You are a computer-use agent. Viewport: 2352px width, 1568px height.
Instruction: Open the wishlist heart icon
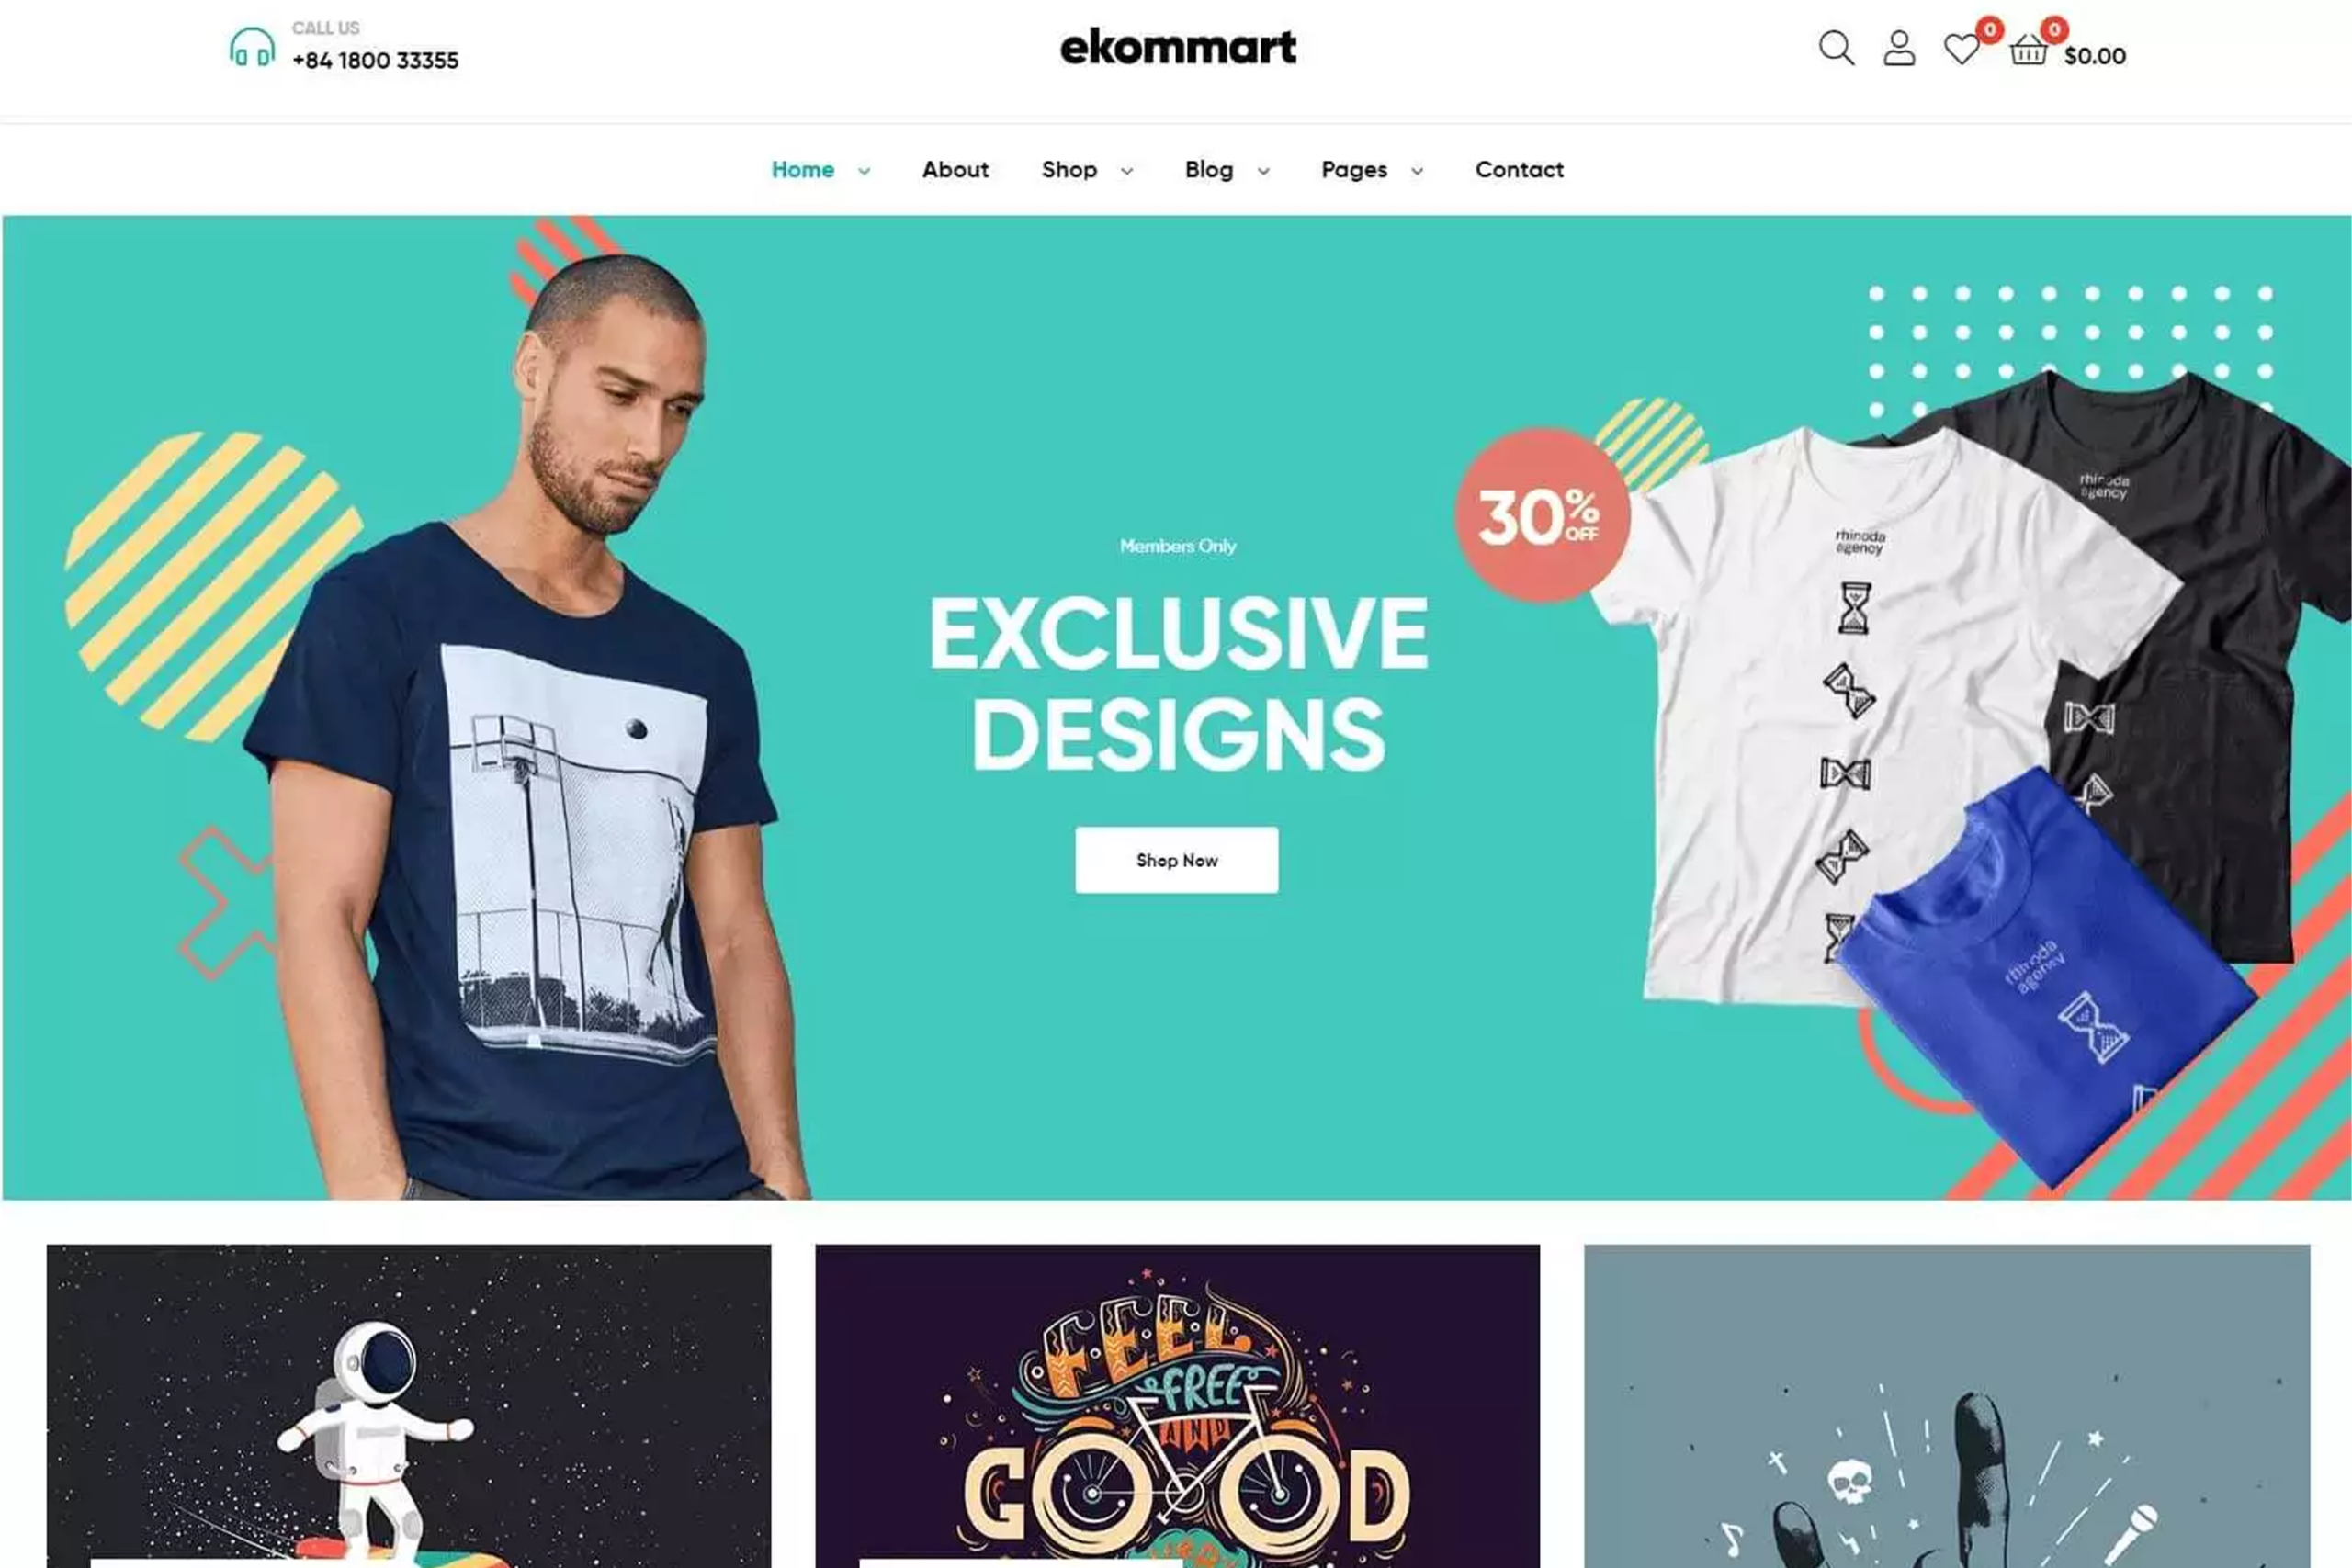pos(1961,49)
